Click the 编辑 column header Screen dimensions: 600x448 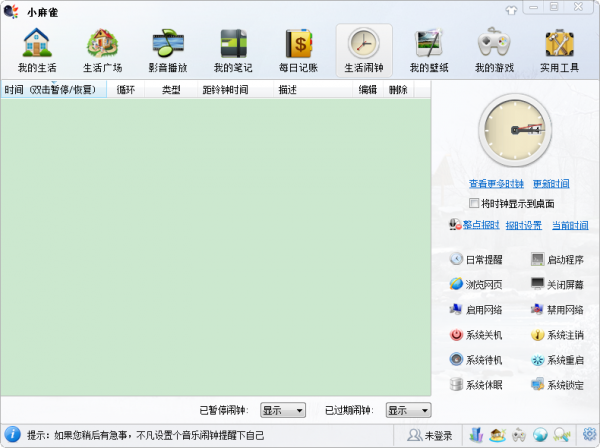click(x=368, y=90)
